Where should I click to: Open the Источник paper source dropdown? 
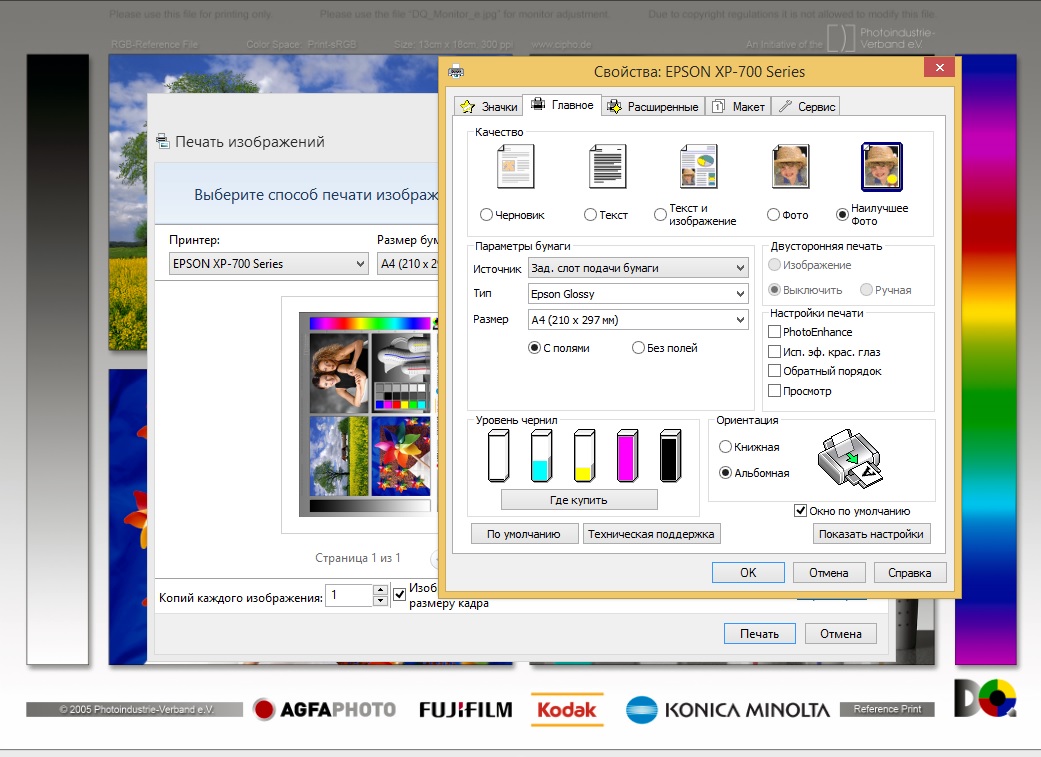pos(638,268)
